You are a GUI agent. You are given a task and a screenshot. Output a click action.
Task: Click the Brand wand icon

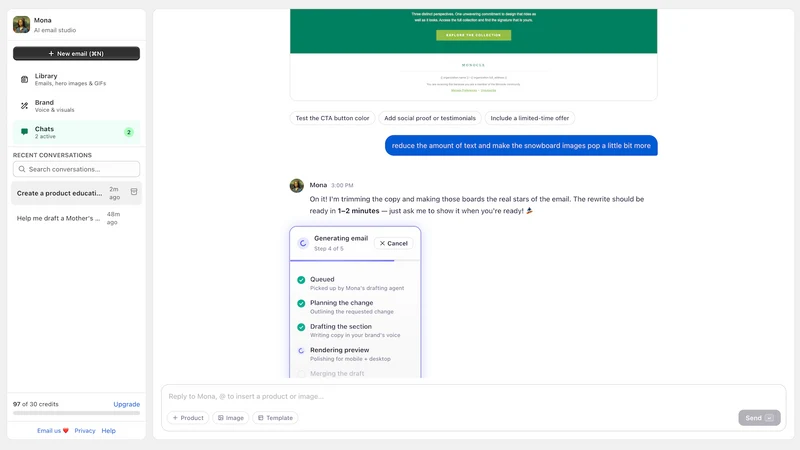pos(24,106)
